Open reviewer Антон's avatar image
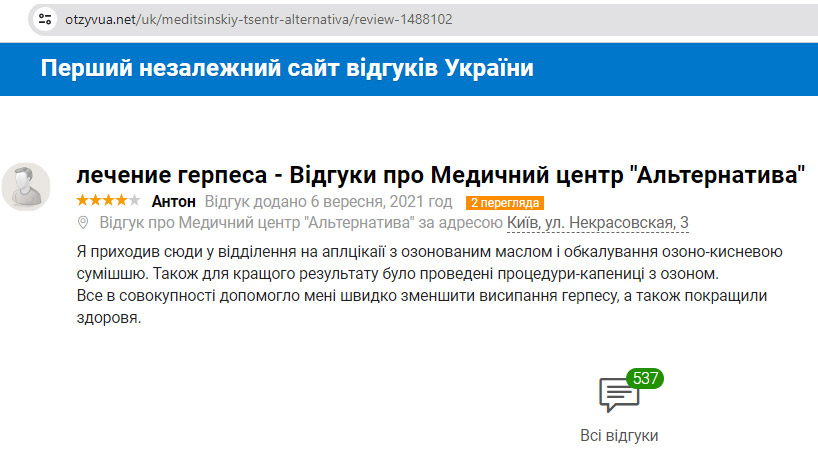The width and height of the screenshot is (818, 461). pos(27,186)
